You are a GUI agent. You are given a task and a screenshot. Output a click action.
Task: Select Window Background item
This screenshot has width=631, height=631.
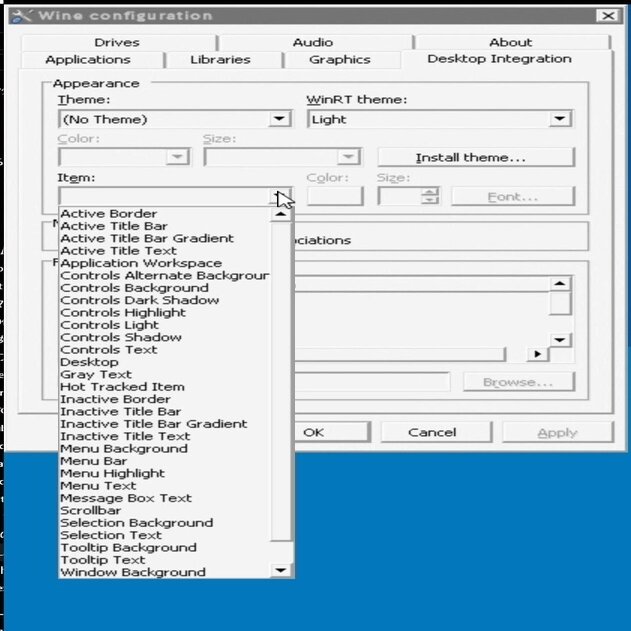(165, 572)
